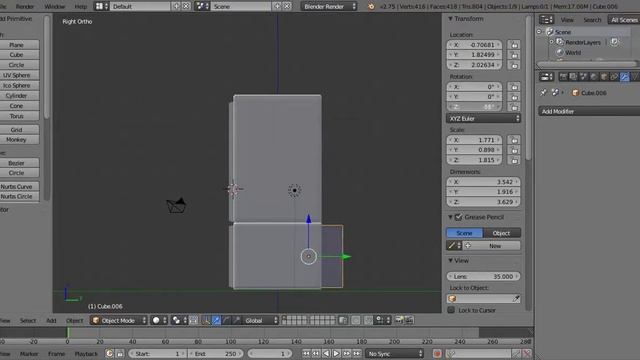Viewport: 640px width, 360px height.
Task: Click the World icon in the outliner
Action: [560, 52]
